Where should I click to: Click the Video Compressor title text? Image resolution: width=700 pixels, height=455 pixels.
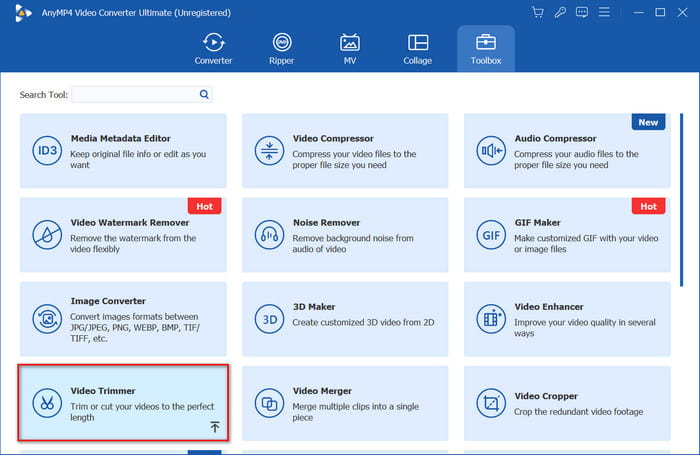pos(333,138)
